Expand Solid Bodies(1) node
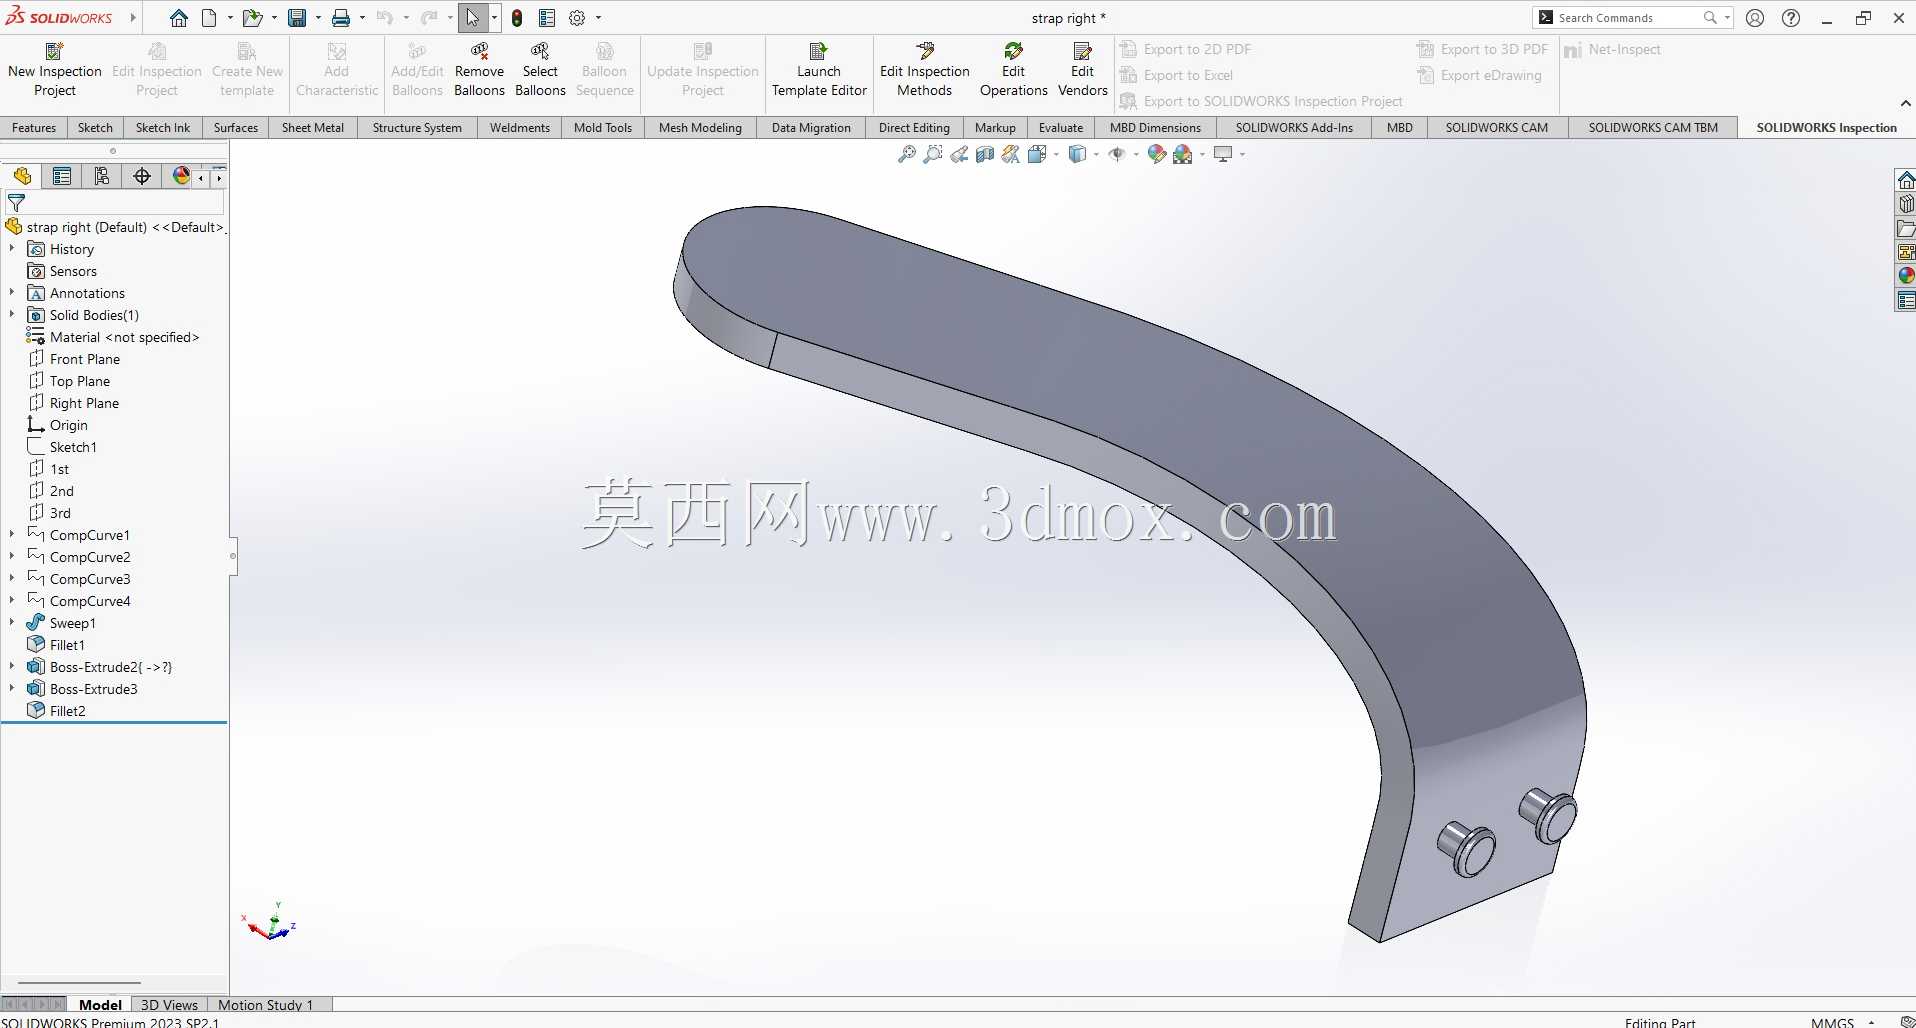The height and width of the screenshot is (1028, 1916). pos(12,315)
